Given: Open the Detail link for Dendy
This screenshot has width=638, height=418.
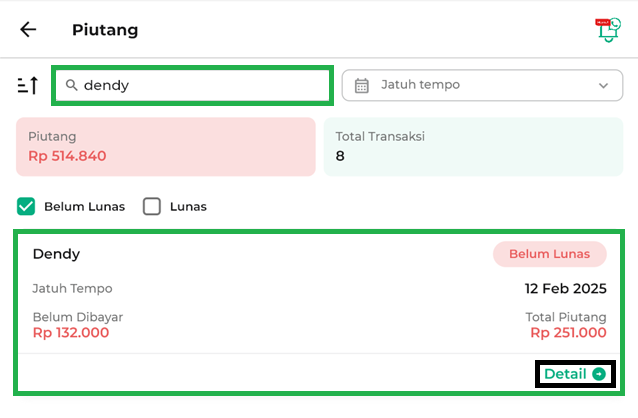Looking at the screenshot, I should point(565,374).
